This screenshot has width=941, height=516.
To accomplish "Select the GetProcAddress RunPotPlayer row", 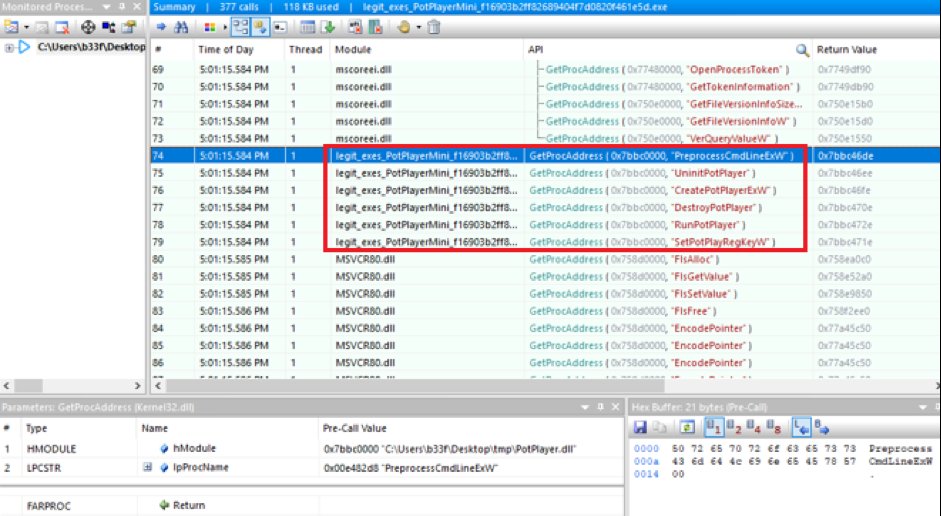I will coord(545,224).
